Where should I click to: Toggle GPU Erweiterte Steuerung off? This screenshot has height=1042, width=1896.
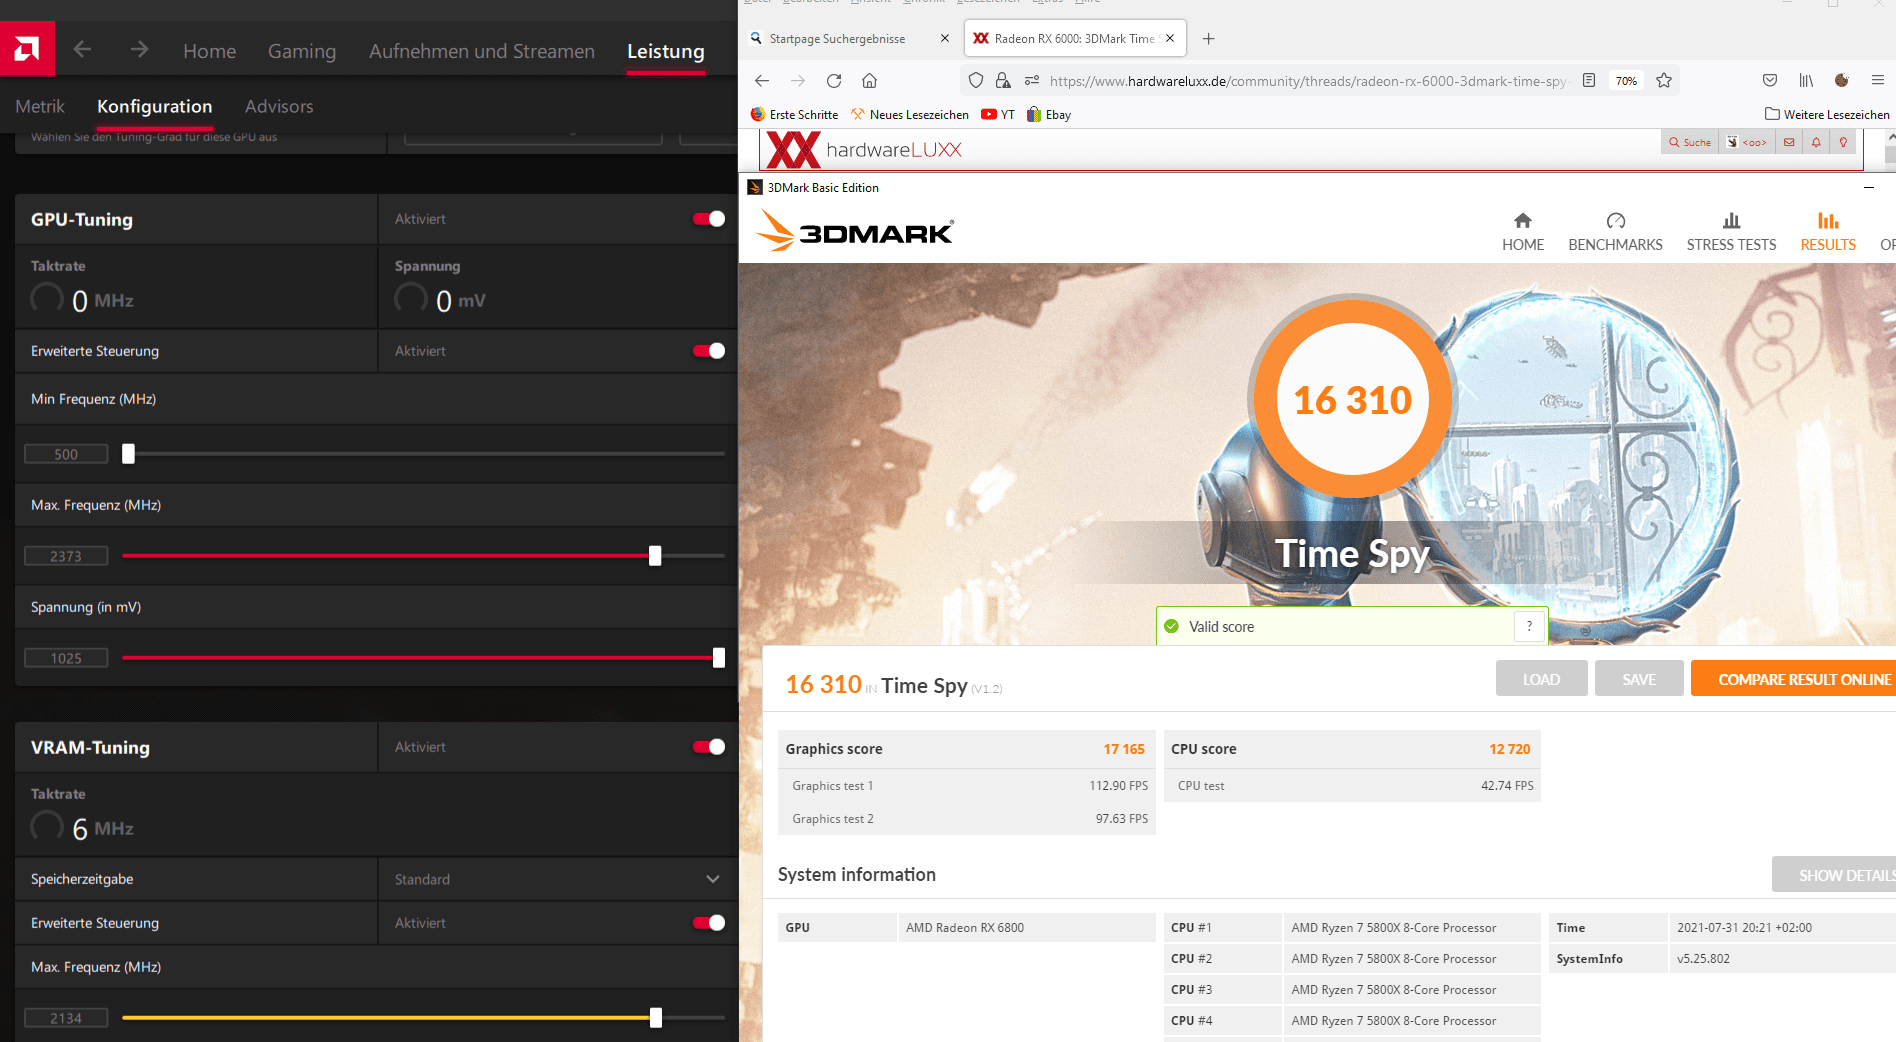(x=709, y=351)
